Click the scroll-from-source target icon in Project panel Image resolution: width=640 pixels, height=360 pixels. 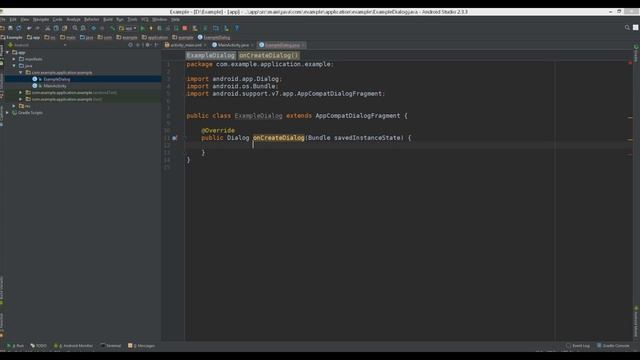(x=131, y=45)
